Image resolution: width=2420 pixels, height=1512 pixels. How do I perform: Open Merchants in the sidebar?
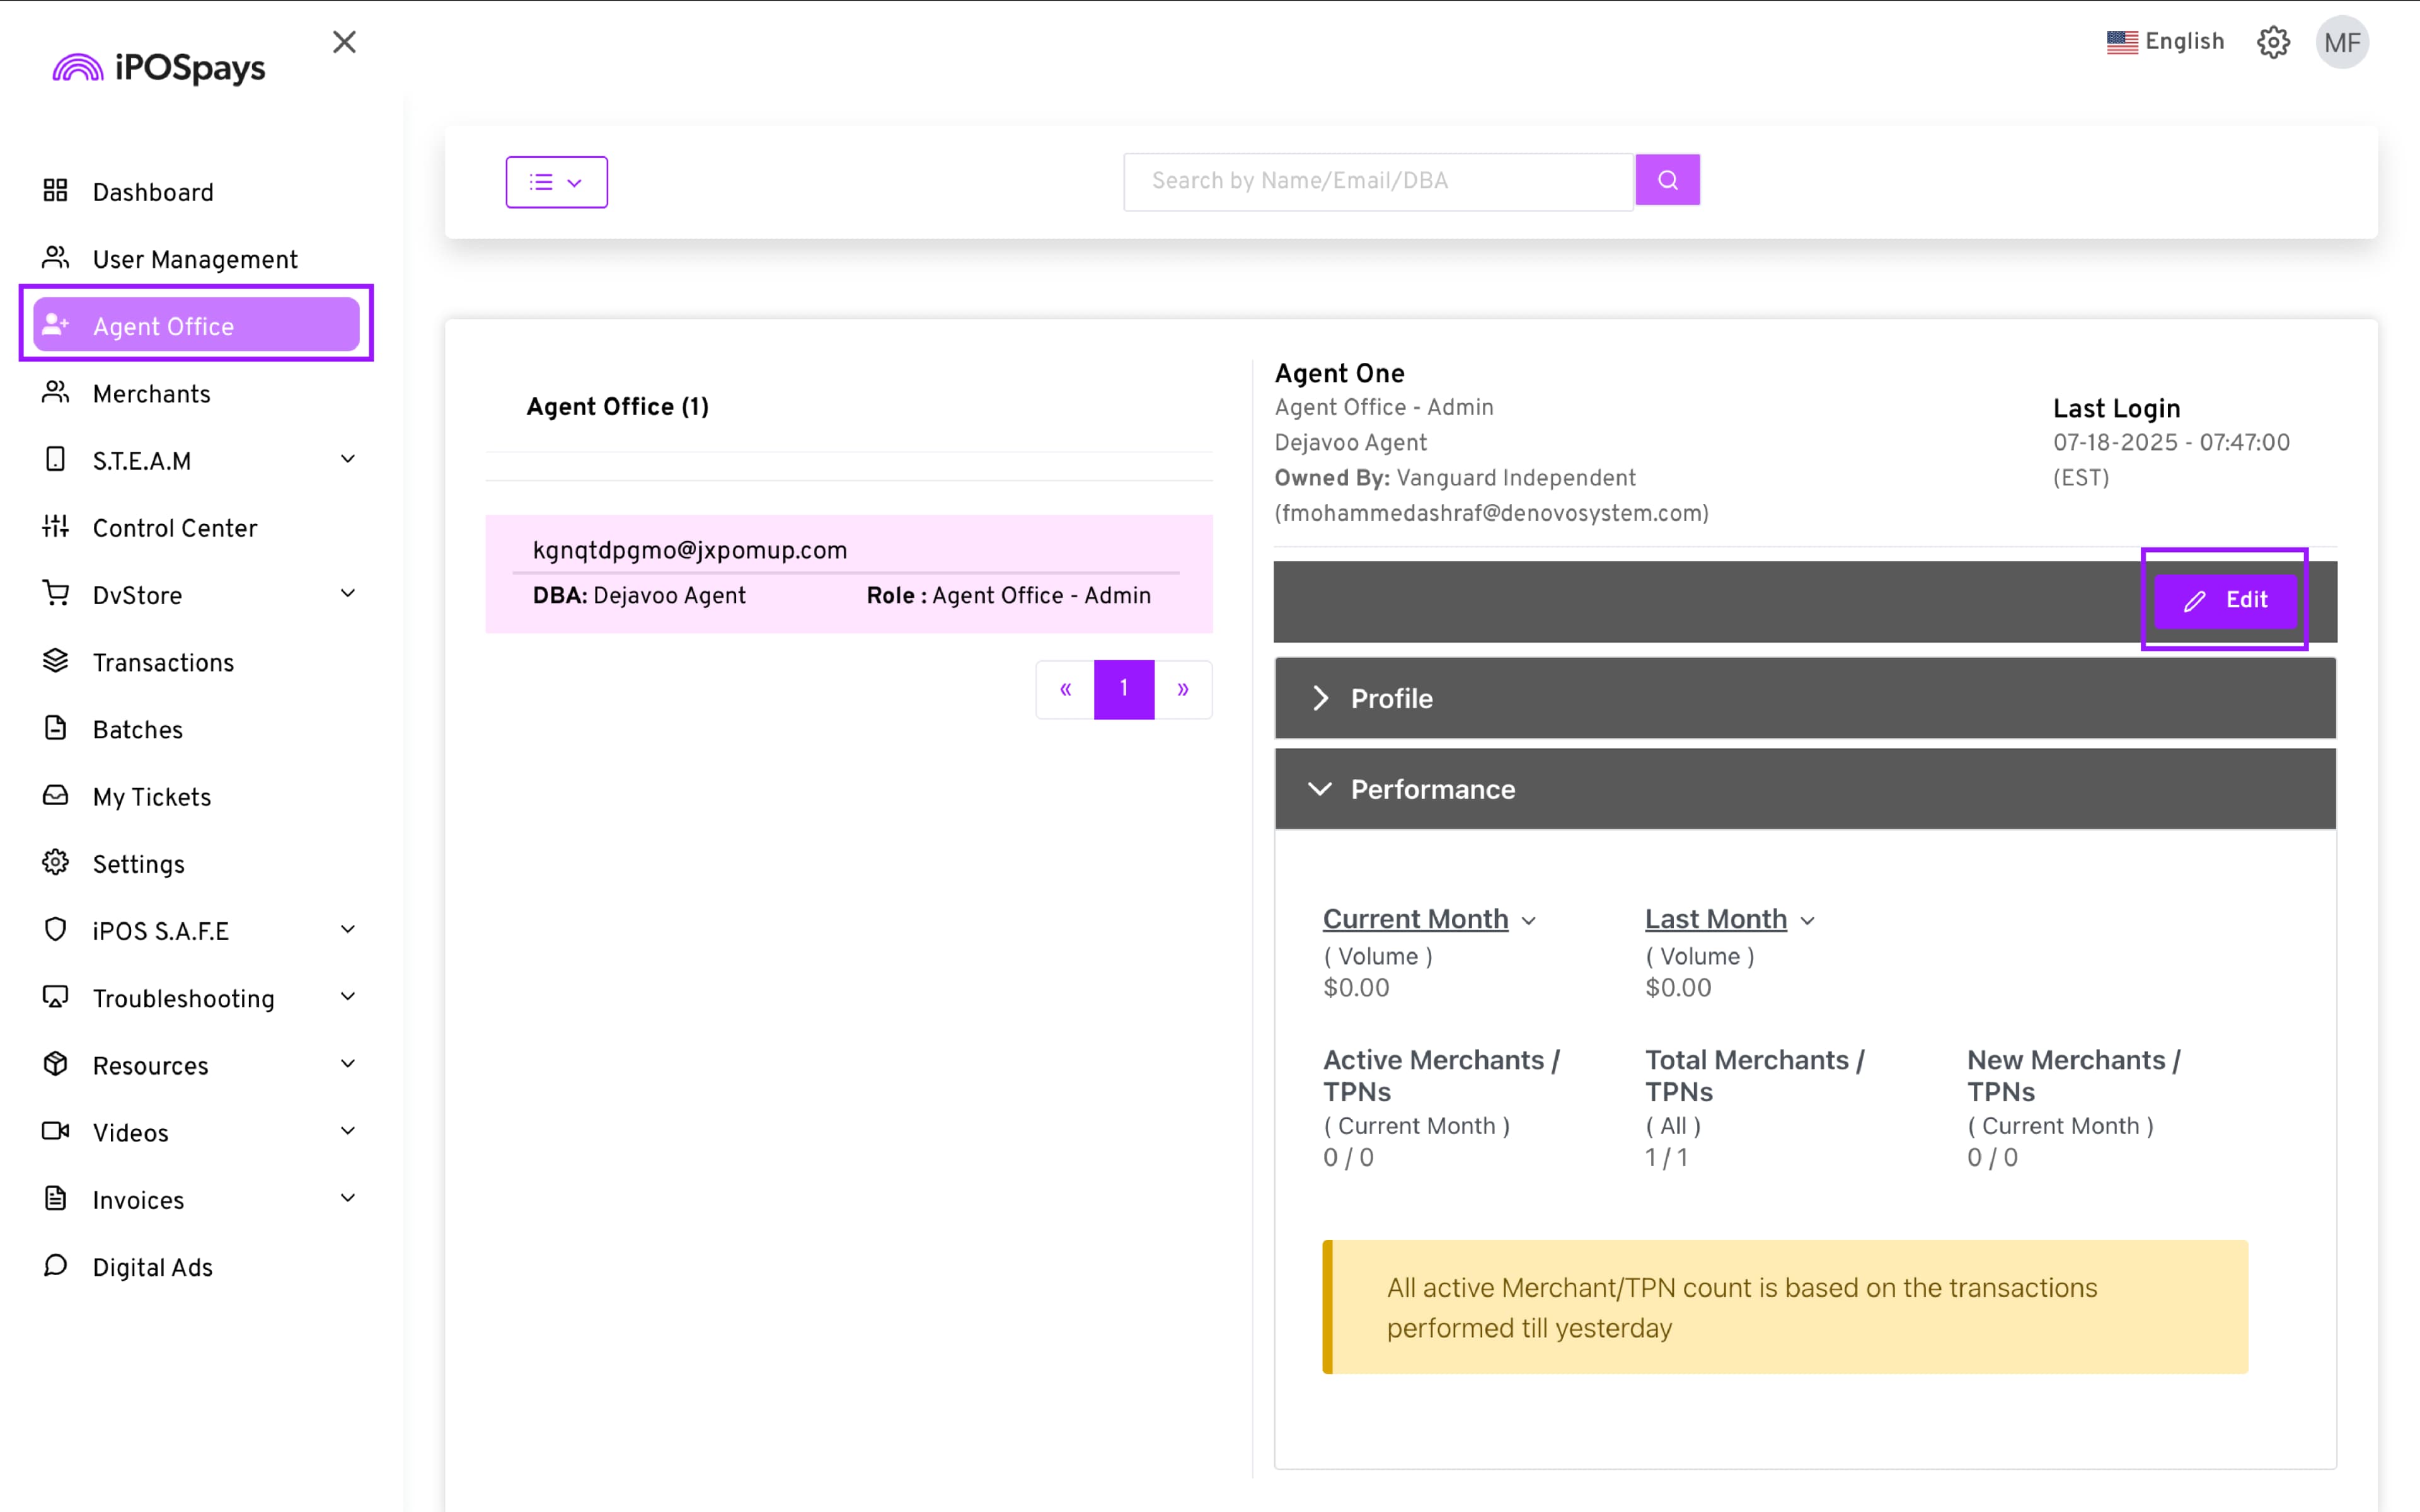click(151, 394)
